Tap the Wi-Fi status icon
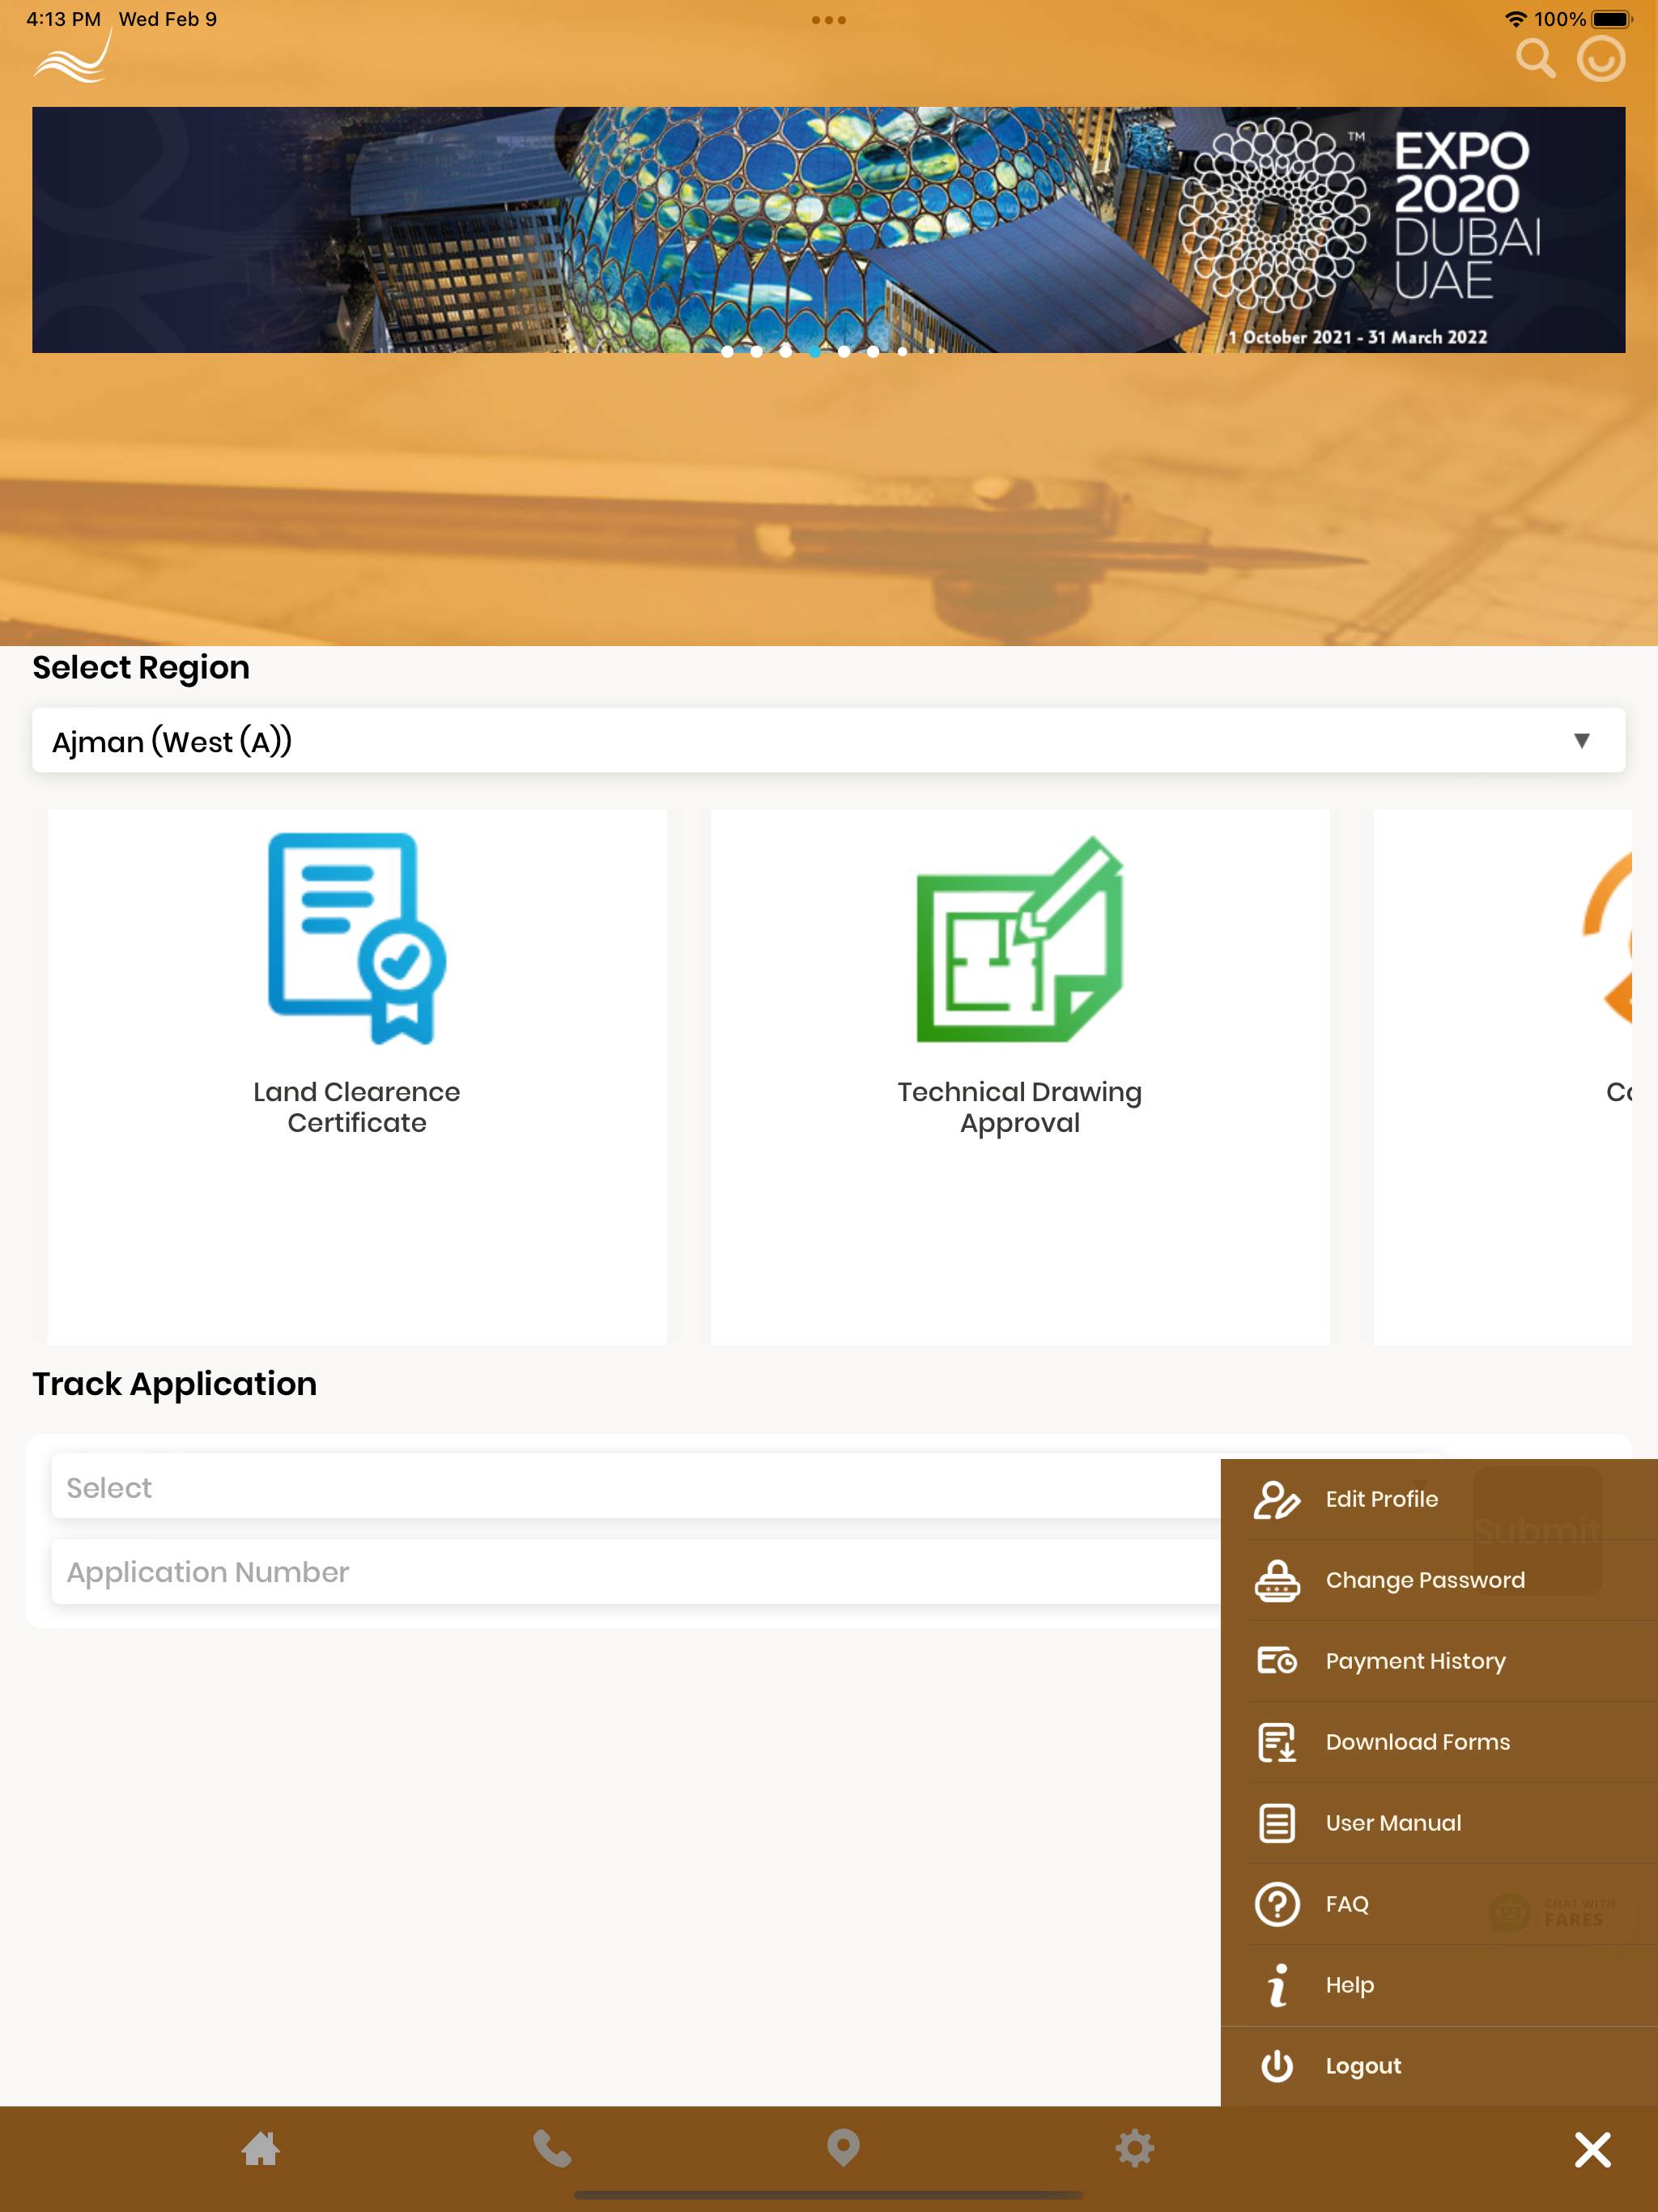Viewport: 1658px width, 2212px height. pos(1515,19)
